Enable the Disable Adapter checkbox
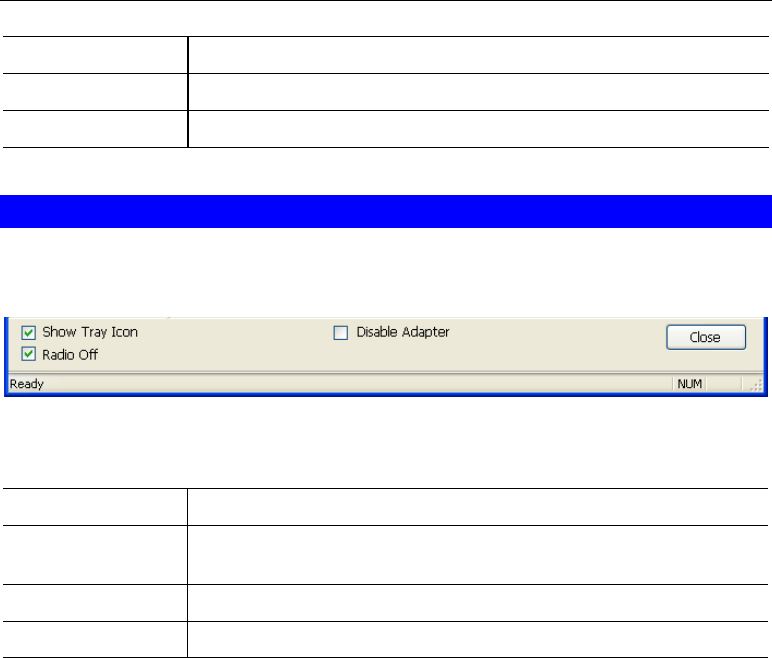The image size is (772, 658). [x=341, y=333]
